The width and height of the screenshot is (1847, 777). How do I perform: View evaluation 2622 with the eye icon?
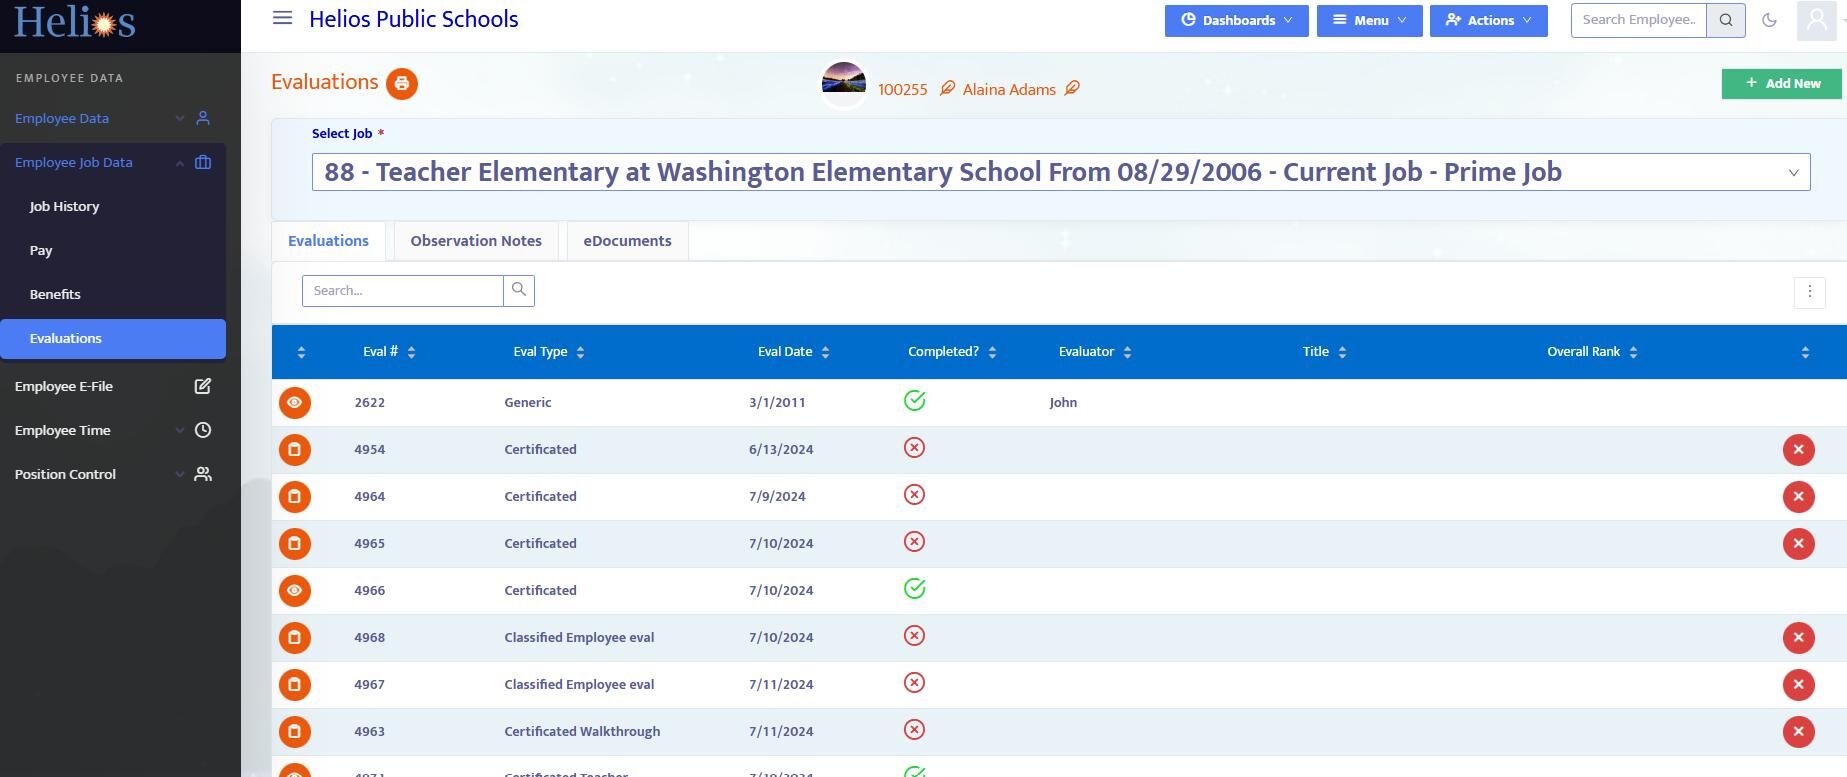pyautogui.click(x=295, y=402)
